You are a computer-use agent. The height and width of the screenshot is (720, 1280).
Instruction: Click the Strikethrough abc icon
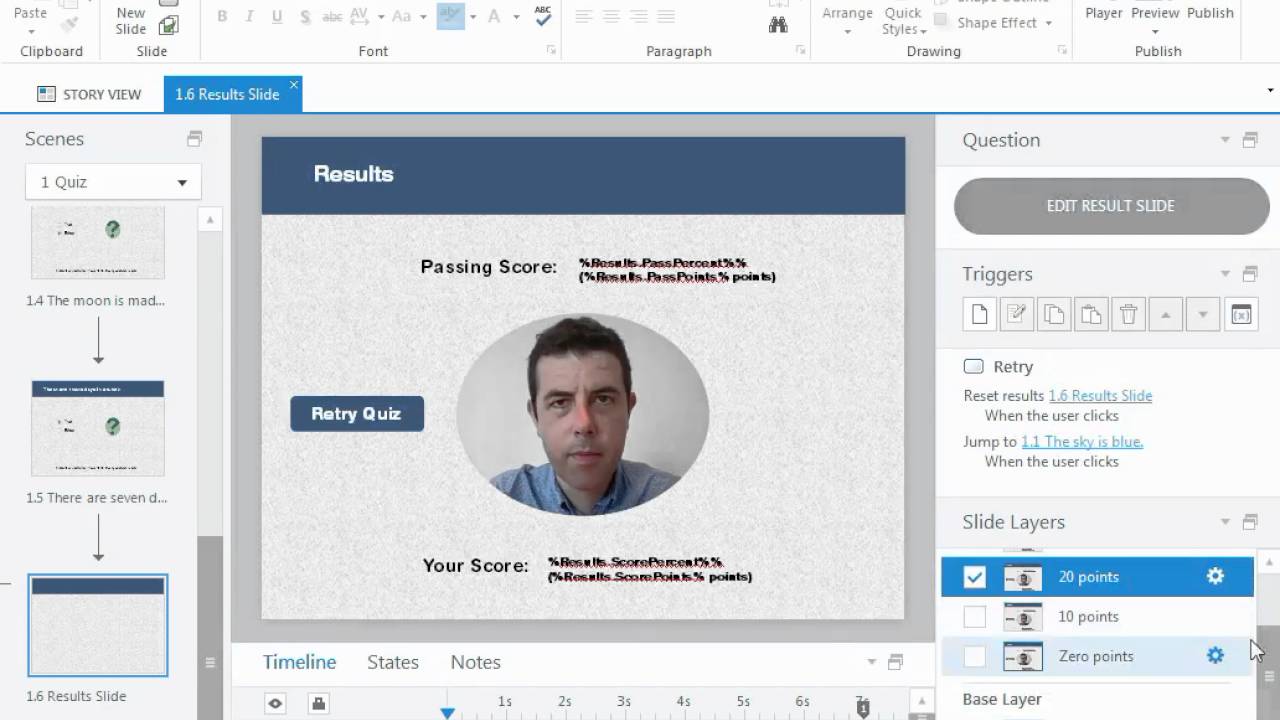(x=332, y=16)
